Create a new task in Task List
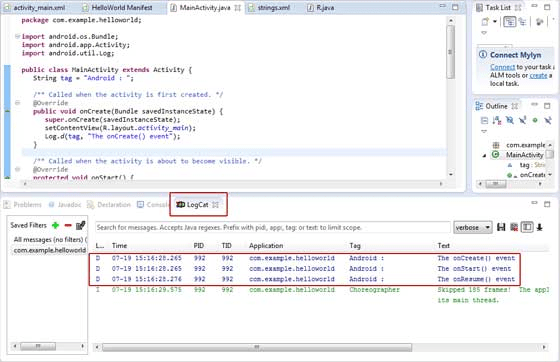This screenshot has height=362, width=560. click(x=485, y=22)
